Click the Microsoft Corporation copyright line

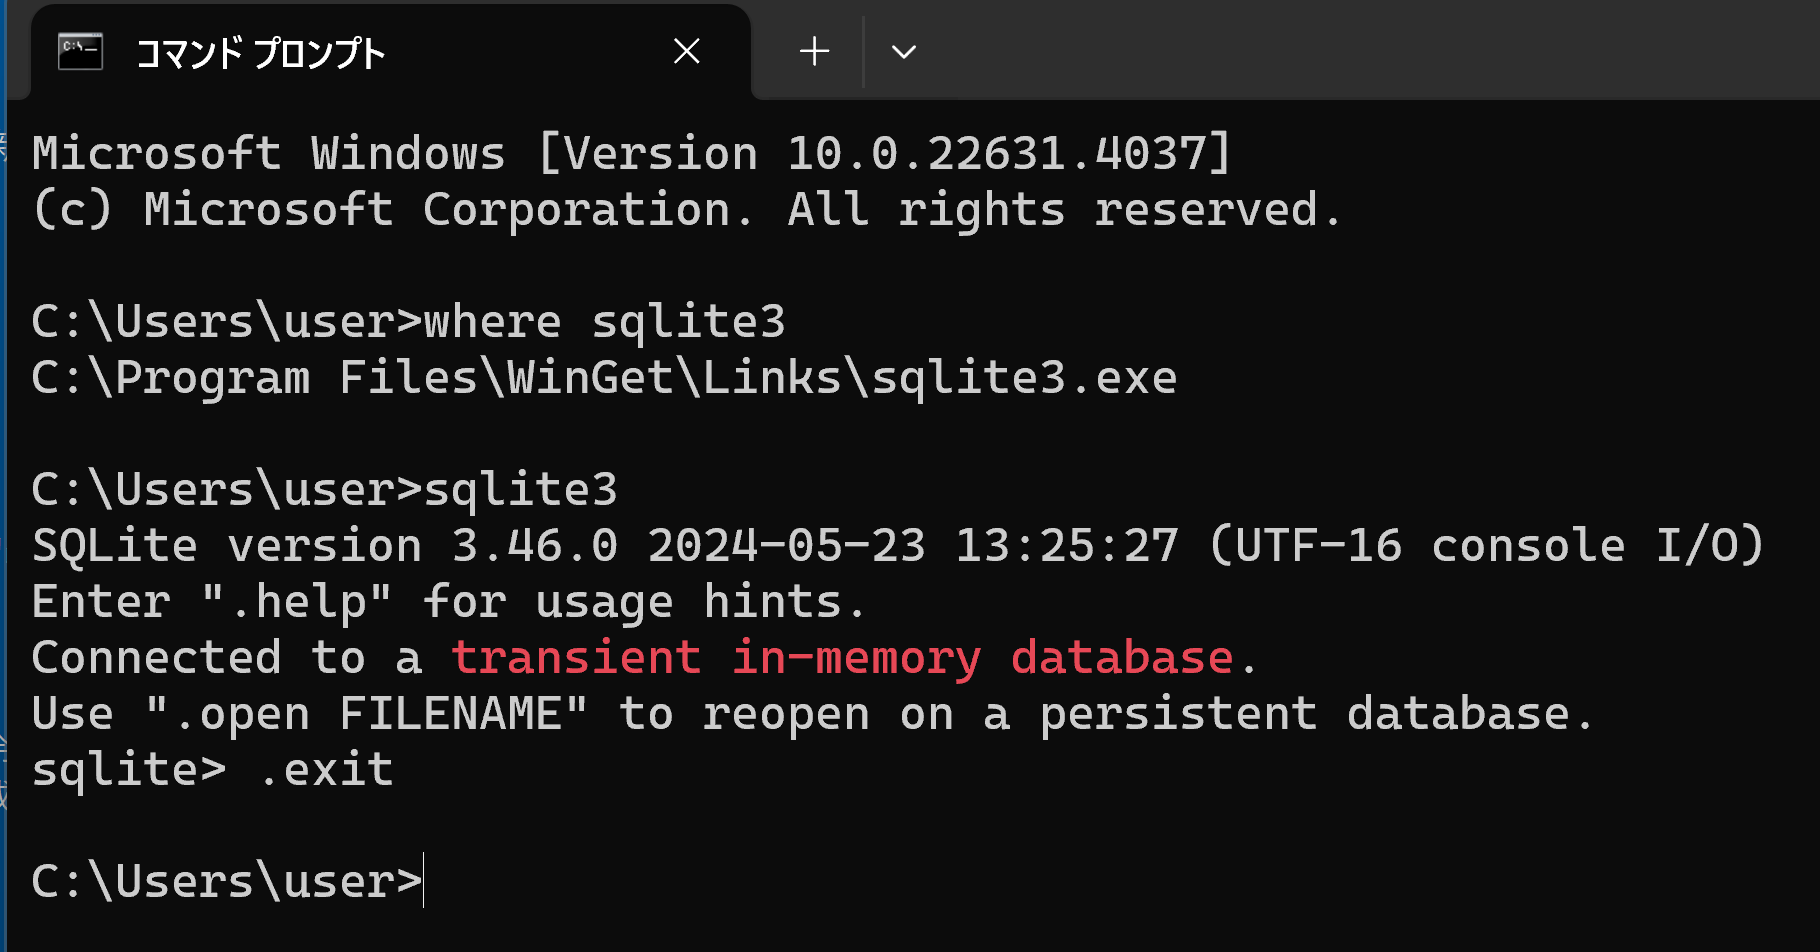pyautogui.click(x=687, y=210)
